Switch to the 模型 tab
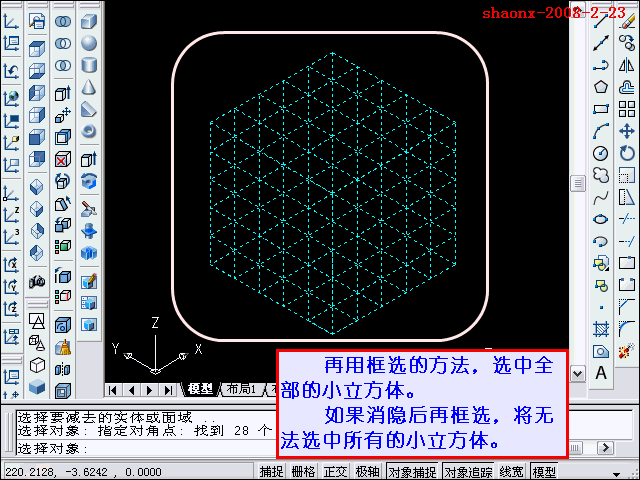Viewport: 640px width, 480px height. coord(201,389)
